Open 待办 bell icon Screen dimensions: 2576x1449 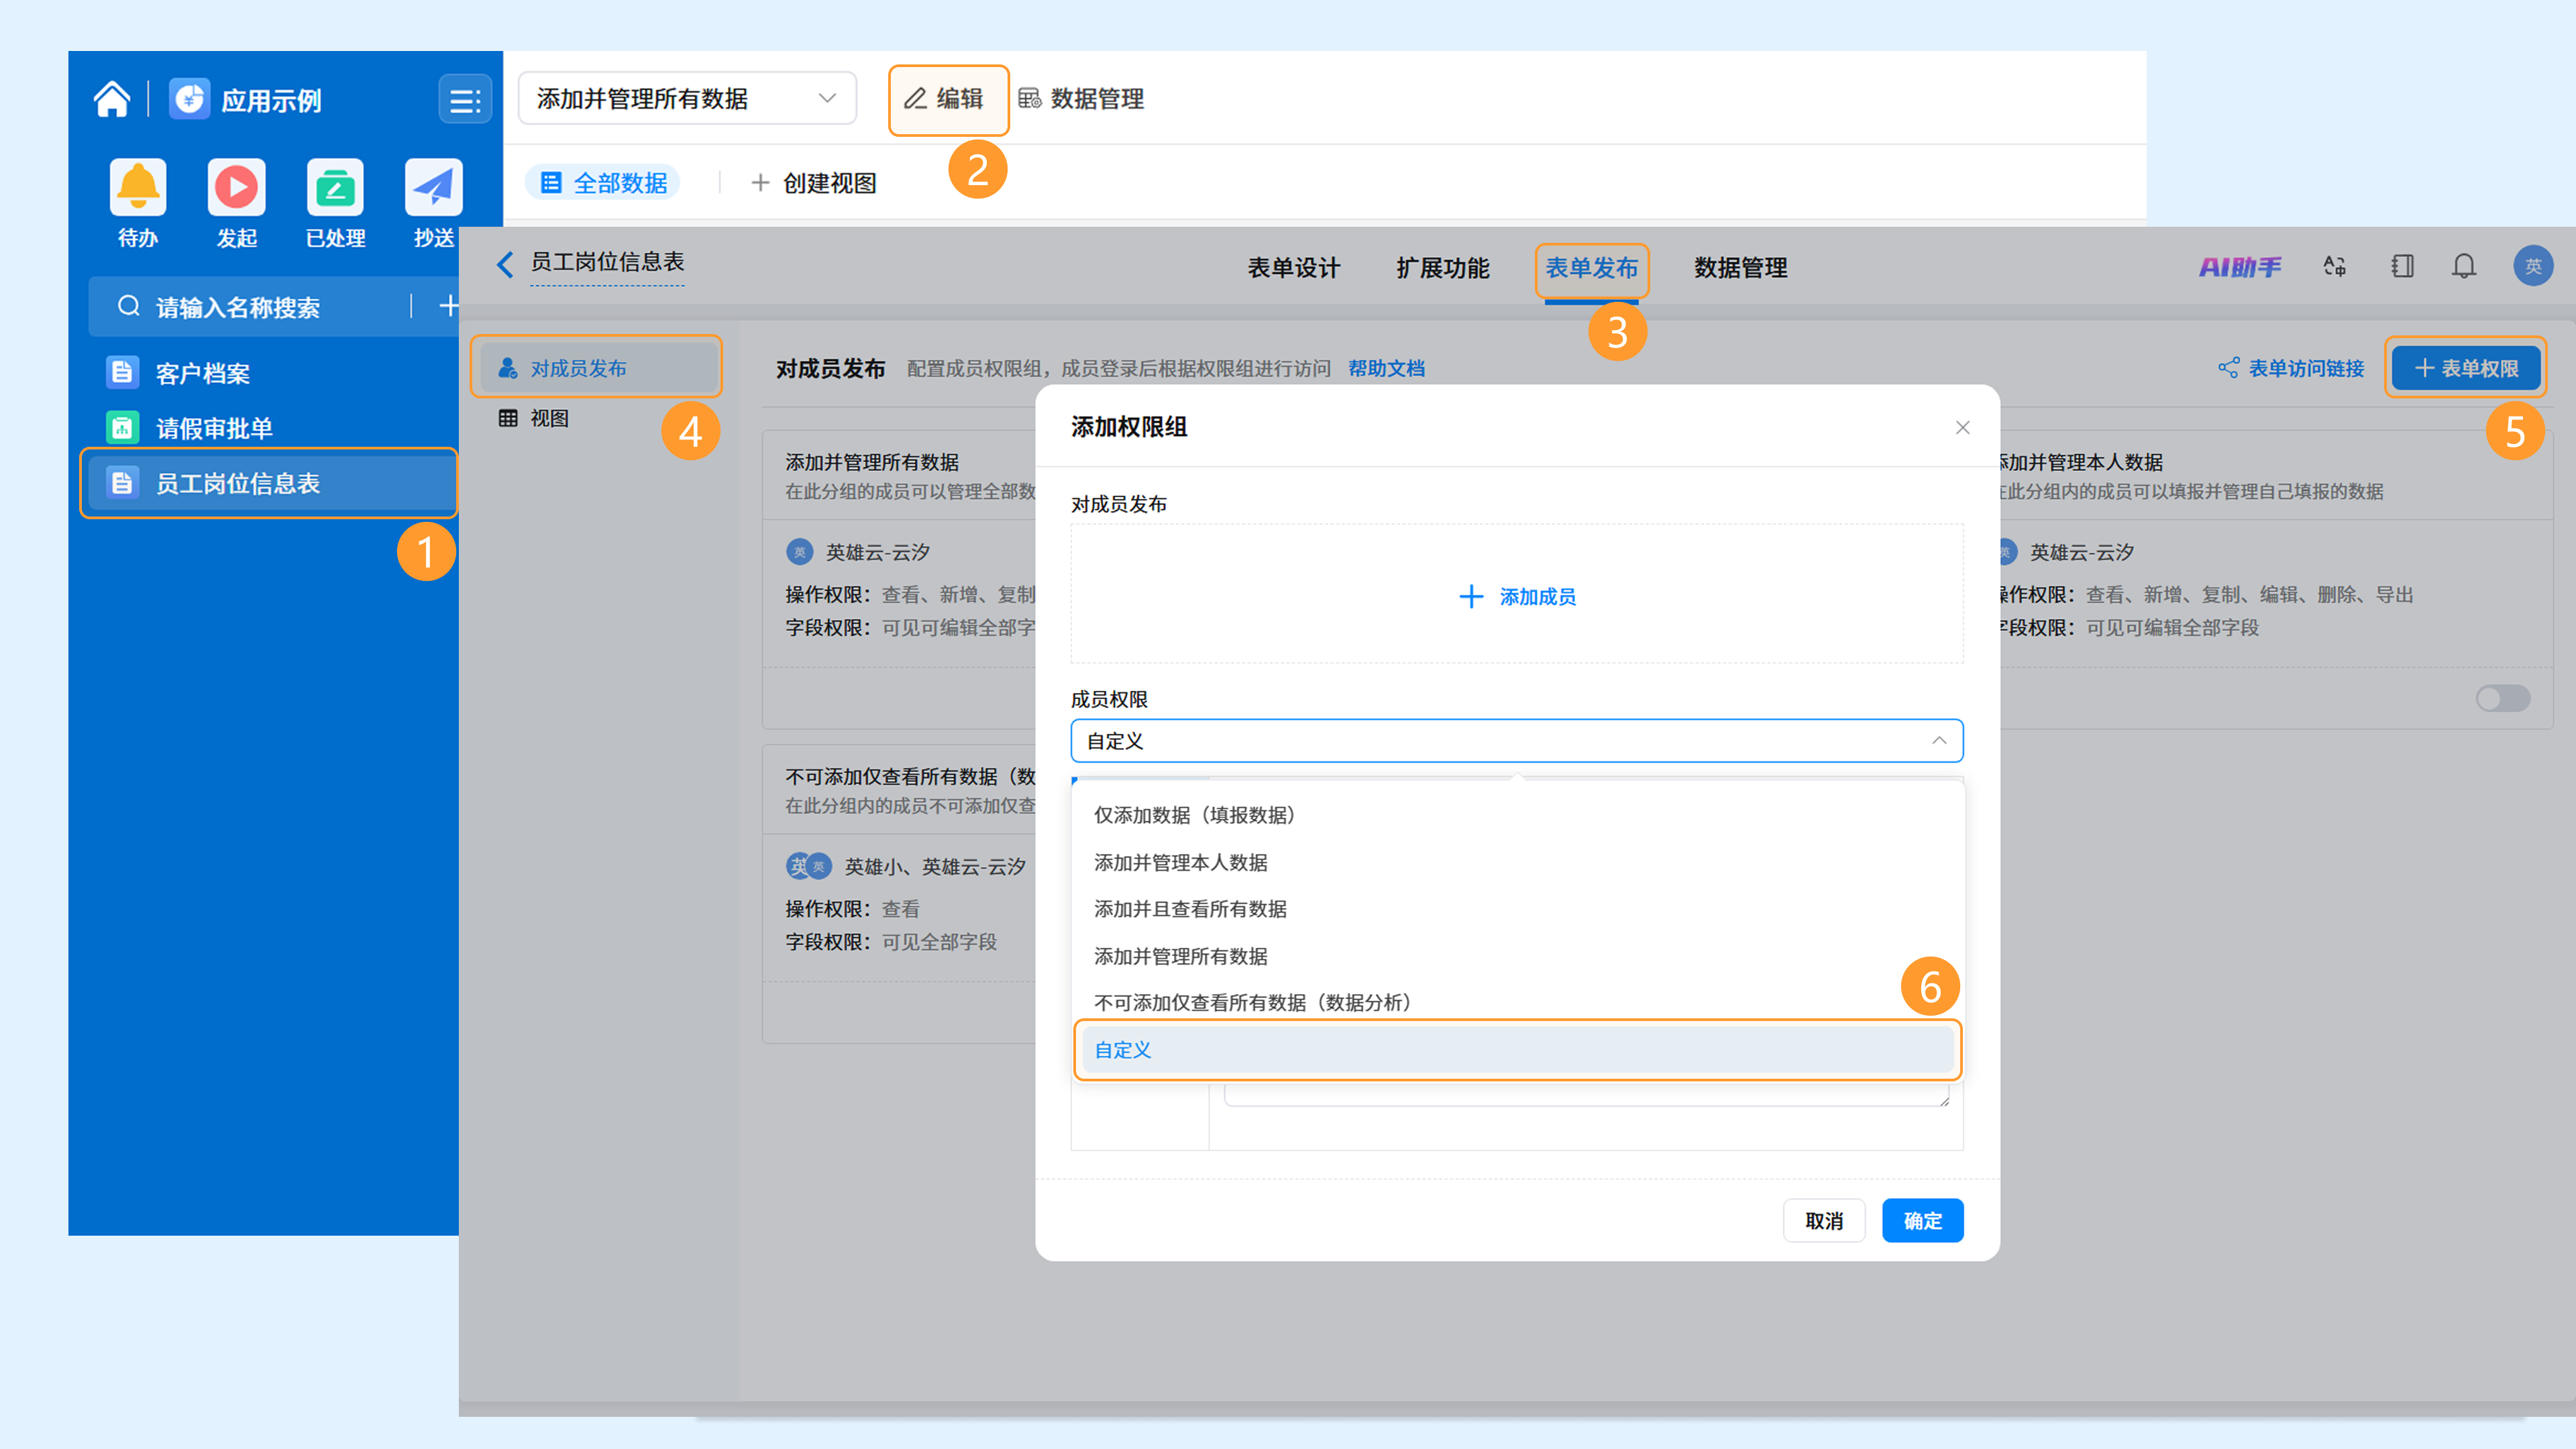point(138,187)
